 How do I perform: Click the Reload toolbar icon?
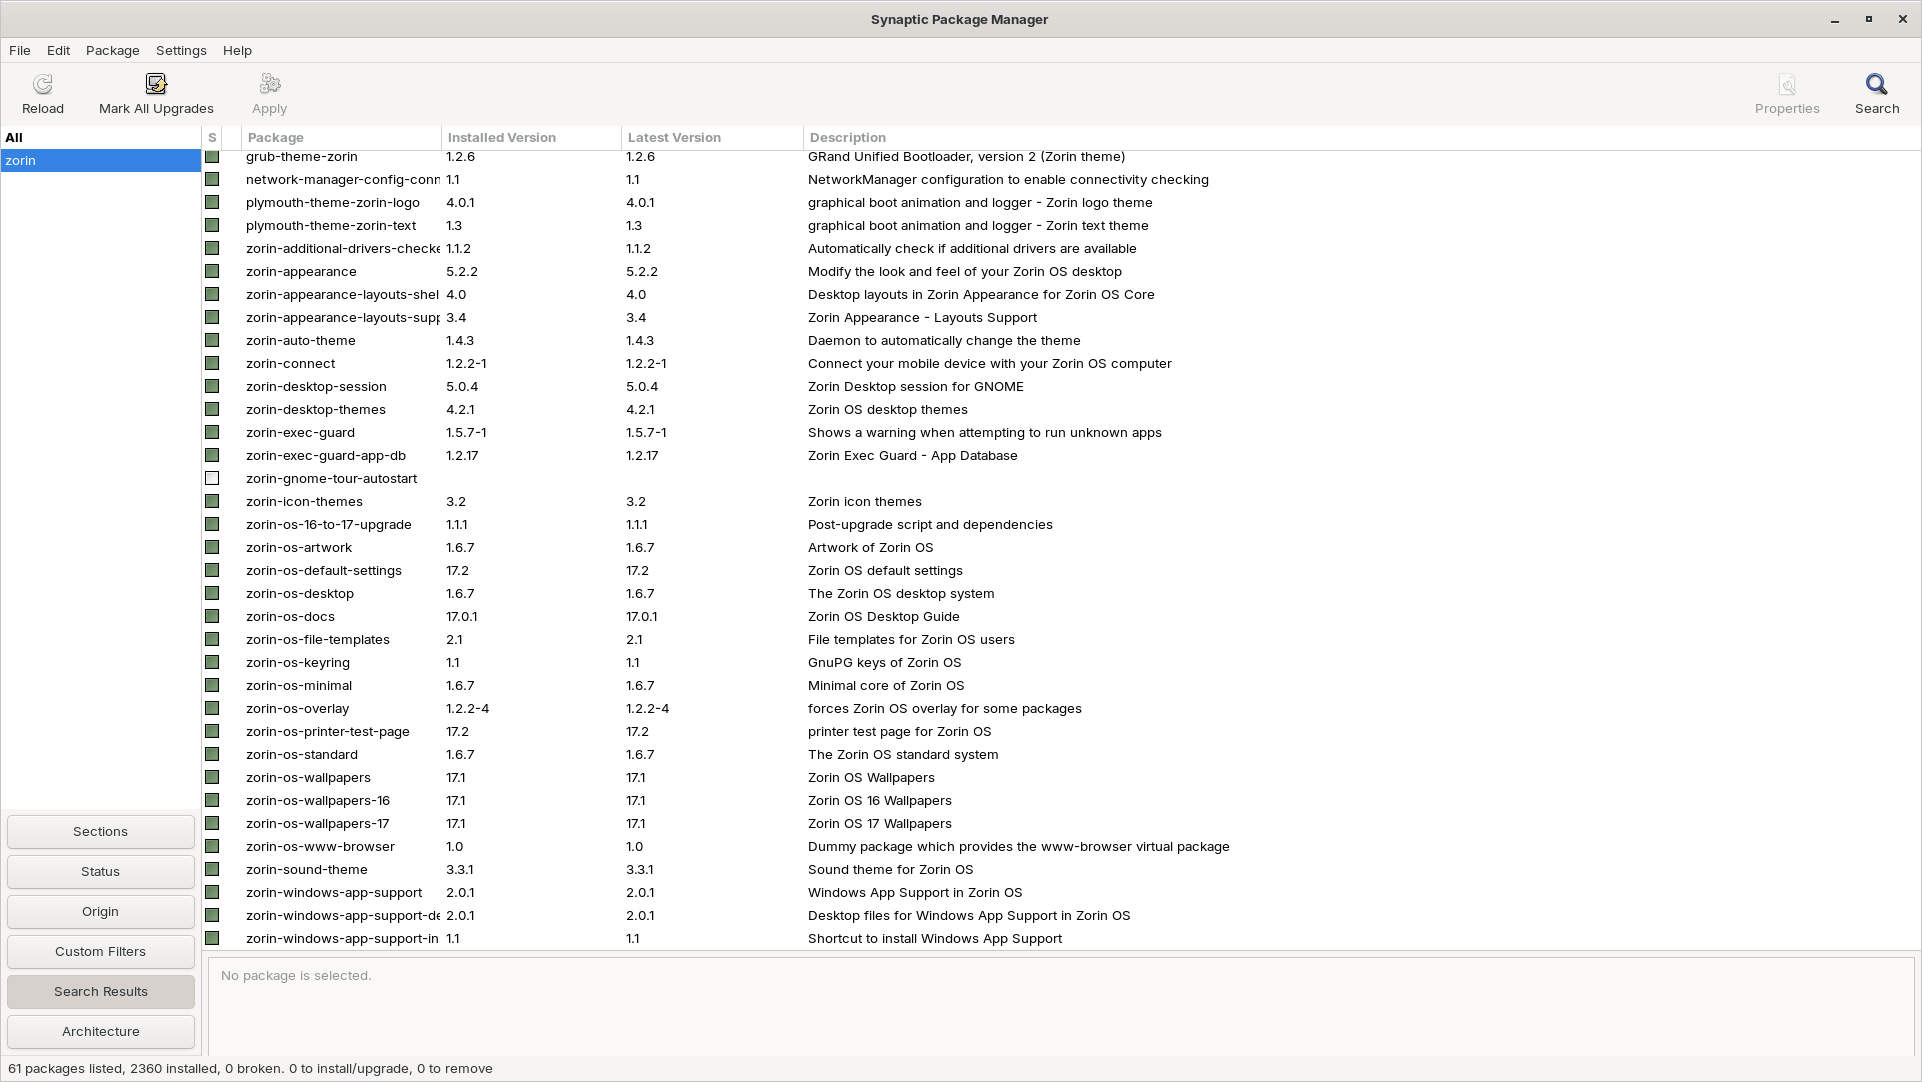pyautogui.click(x=42, y=85)
